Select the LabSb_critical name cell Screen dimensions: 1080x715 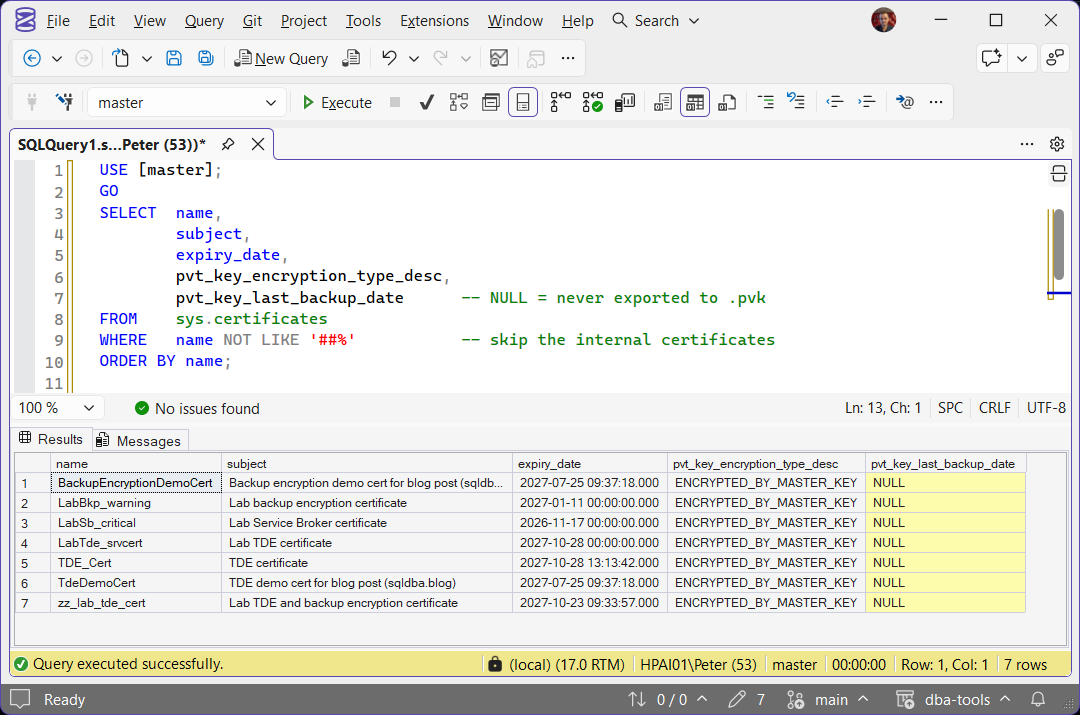pos(136,523)
